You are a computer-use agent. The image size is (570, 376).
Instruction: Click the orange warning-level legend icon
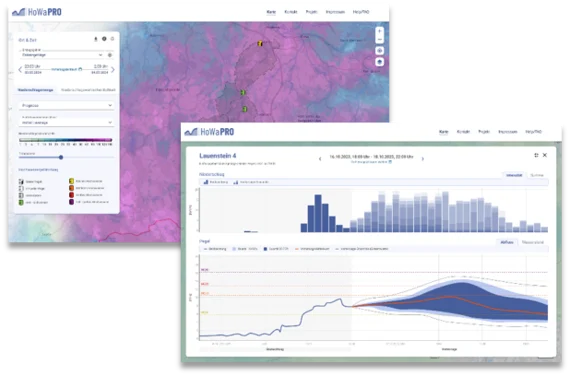coord(72,188)
